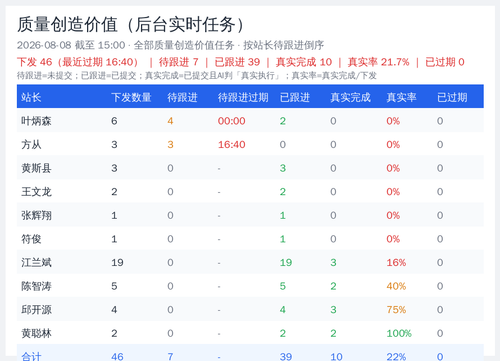Select the name 张辉翔
Screen dimensions: 500x361
point(36,215)
